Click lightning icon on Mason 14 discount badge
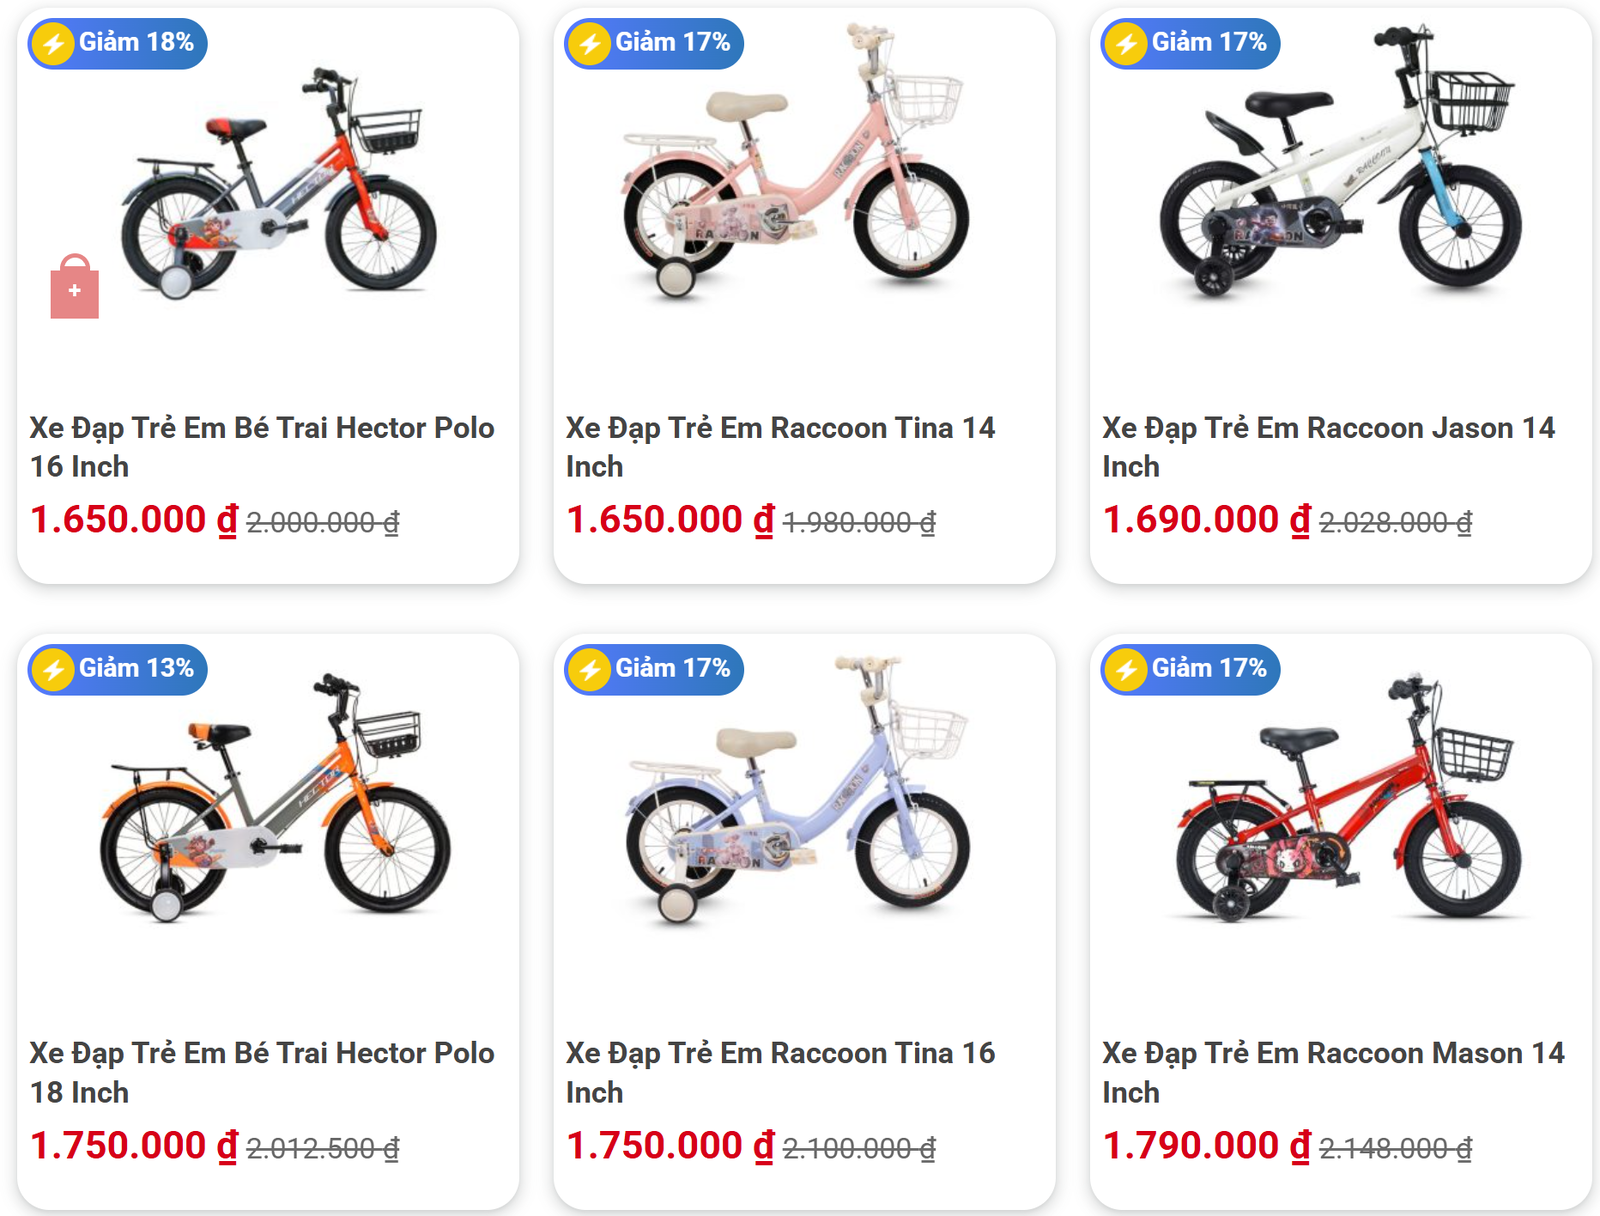Screen dimensions: 1600x1216 [x=1126, y=670]
